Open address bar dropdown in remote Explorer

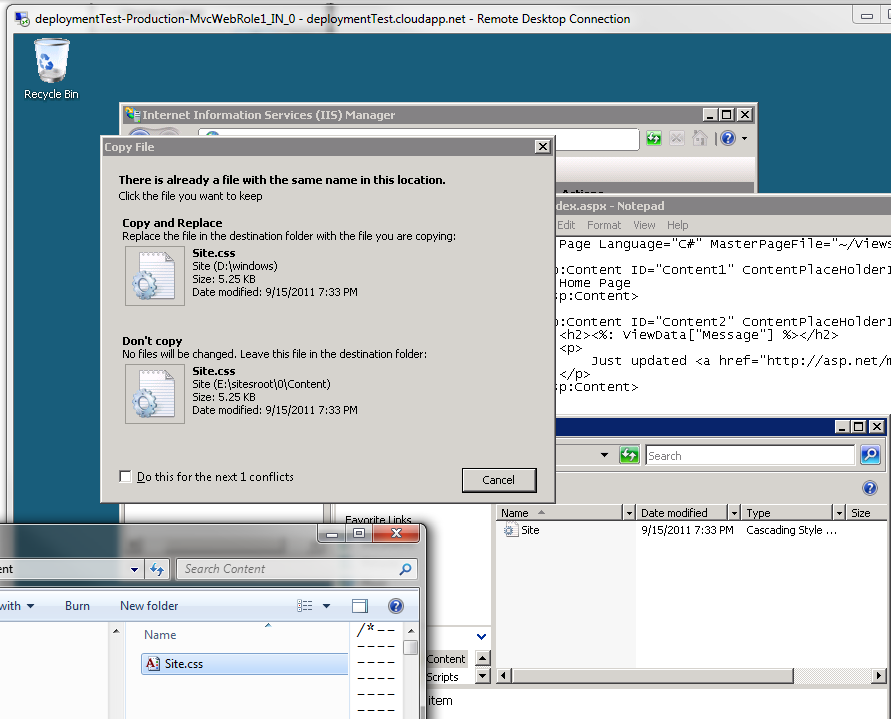click(604, 455)
